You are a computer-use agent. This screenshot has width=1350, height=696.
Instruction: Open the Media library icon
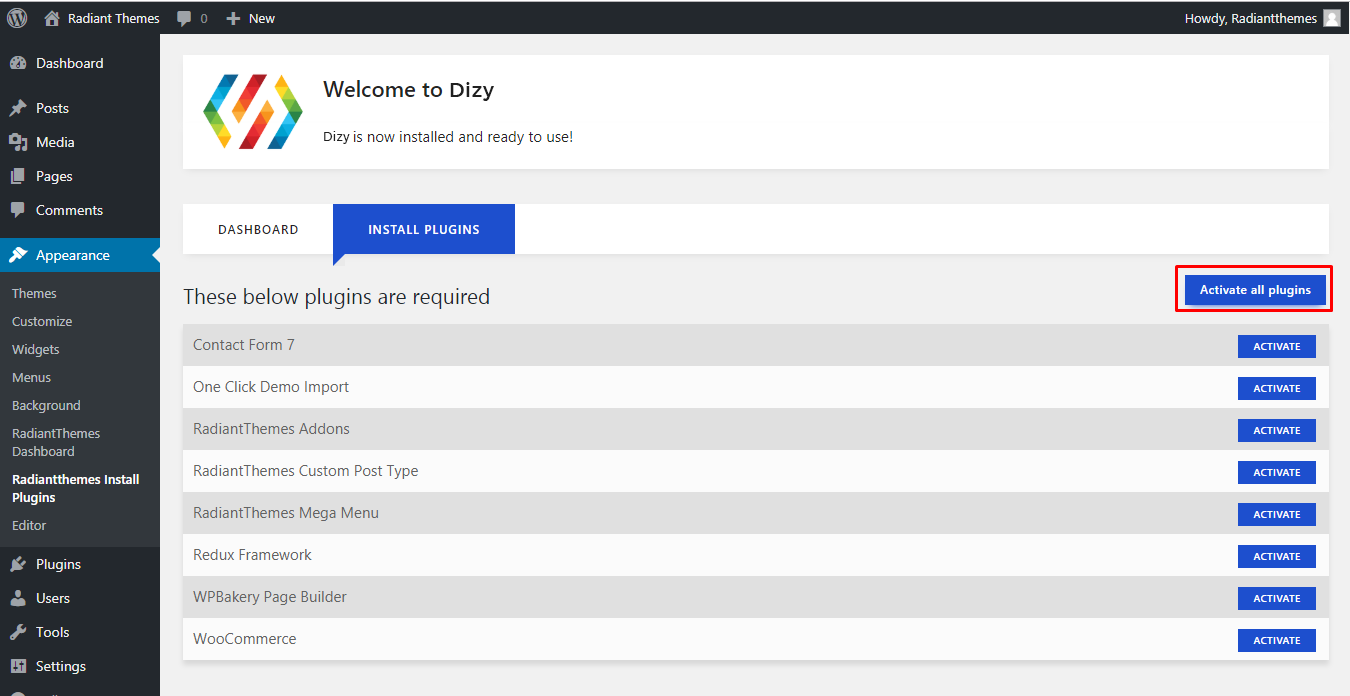click(18, 142)
